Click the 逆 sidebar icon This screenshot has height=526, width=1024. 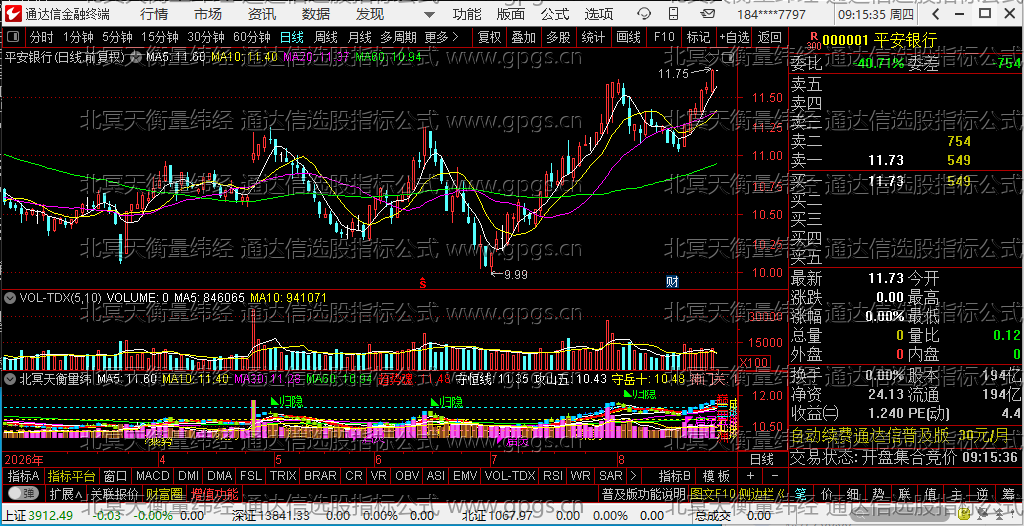click(982, 493)
